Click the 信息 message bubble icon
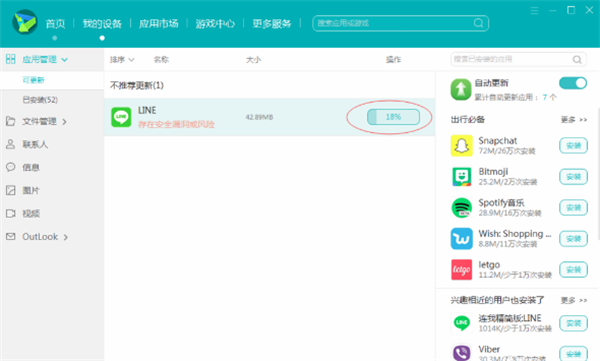This screenshot has width=600, height=361. [x=11, y=167]
